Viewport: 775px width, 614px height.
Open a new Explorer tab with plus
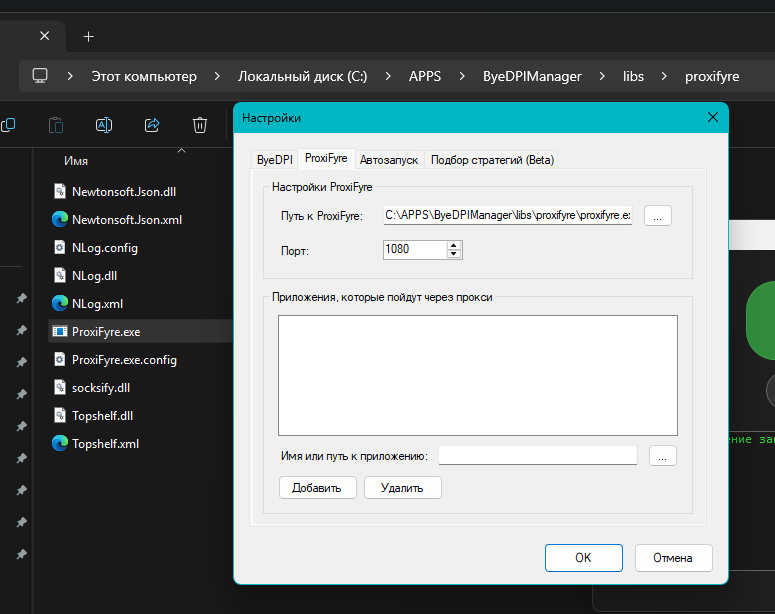click(88, 36)
